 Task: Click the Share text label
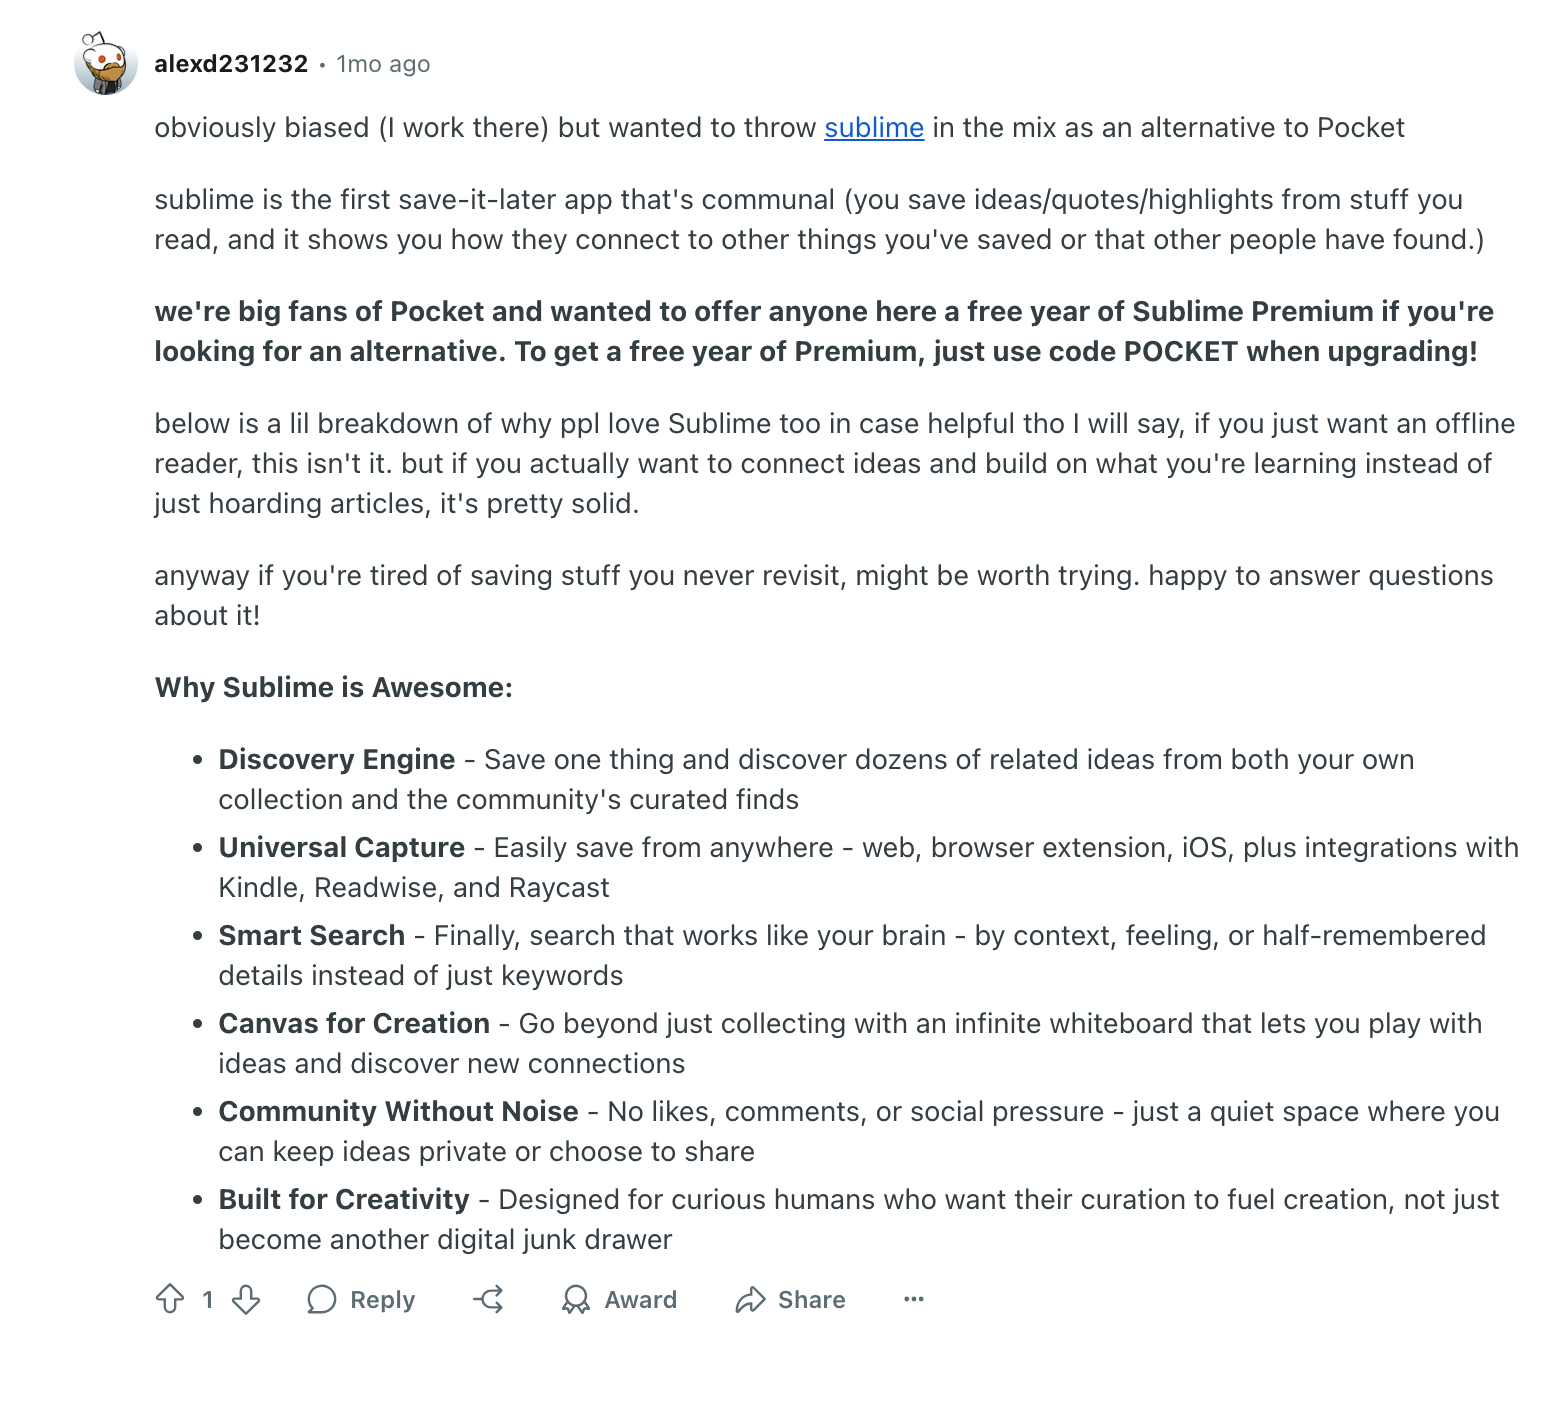(812, 1299)
